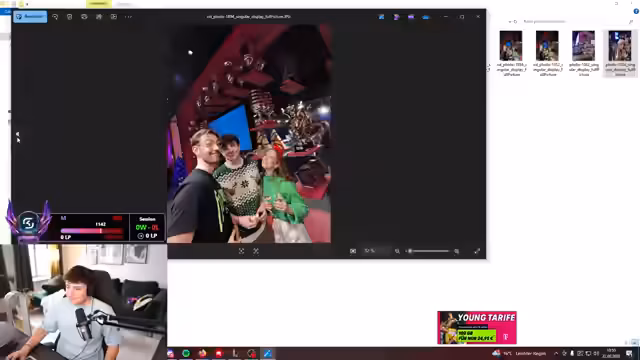Click the zoom in magnifier icon
The image size is (640, 360).
coord(457,251)
